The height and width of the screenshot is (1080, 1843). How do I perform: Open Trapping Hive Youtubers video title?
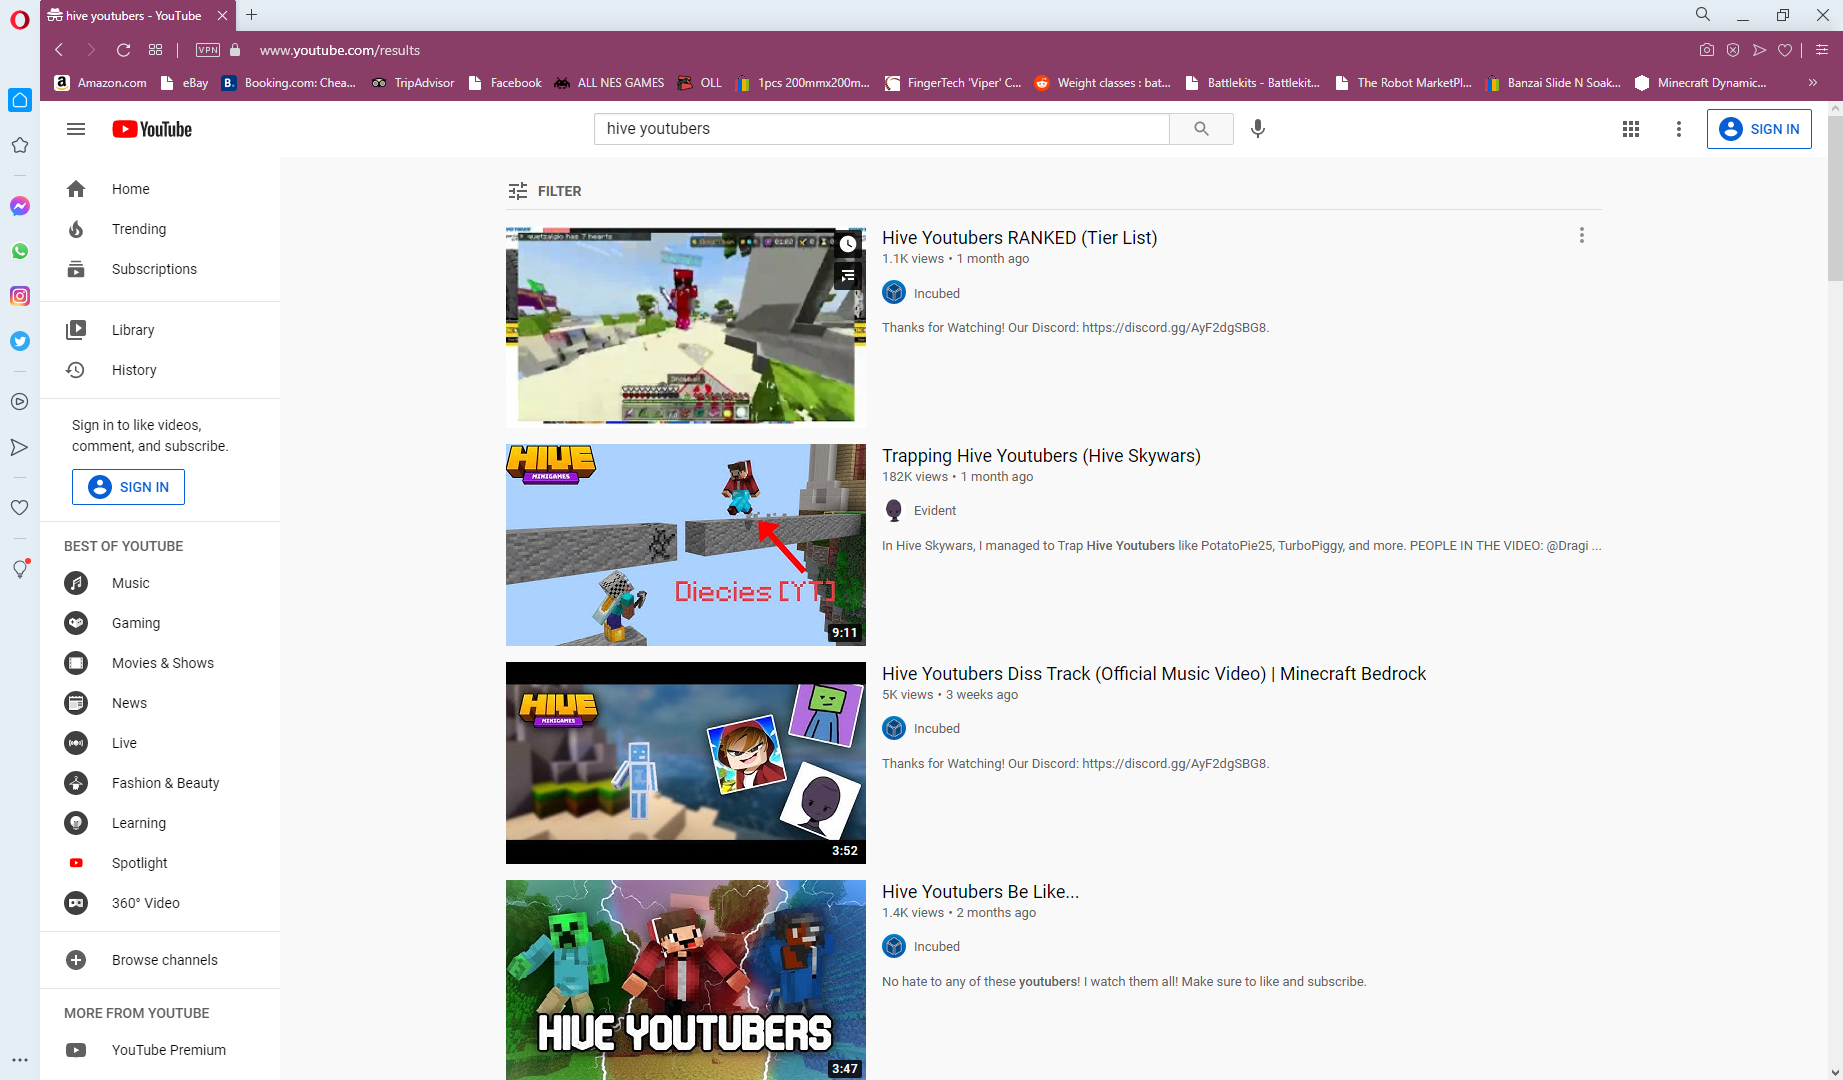[x=1041, y=456]
